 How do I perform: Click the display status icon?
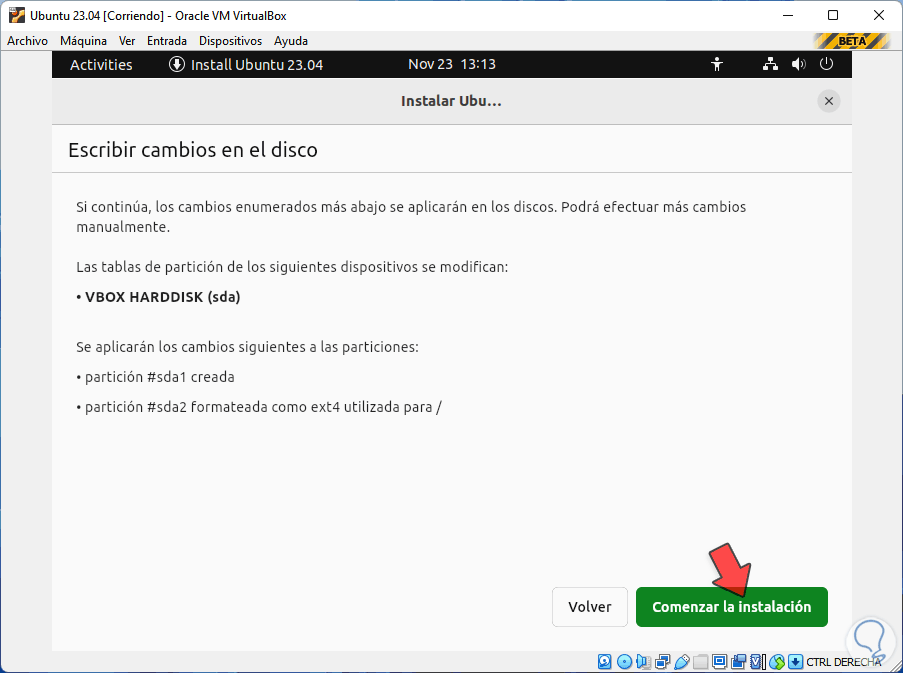(719, 661)
